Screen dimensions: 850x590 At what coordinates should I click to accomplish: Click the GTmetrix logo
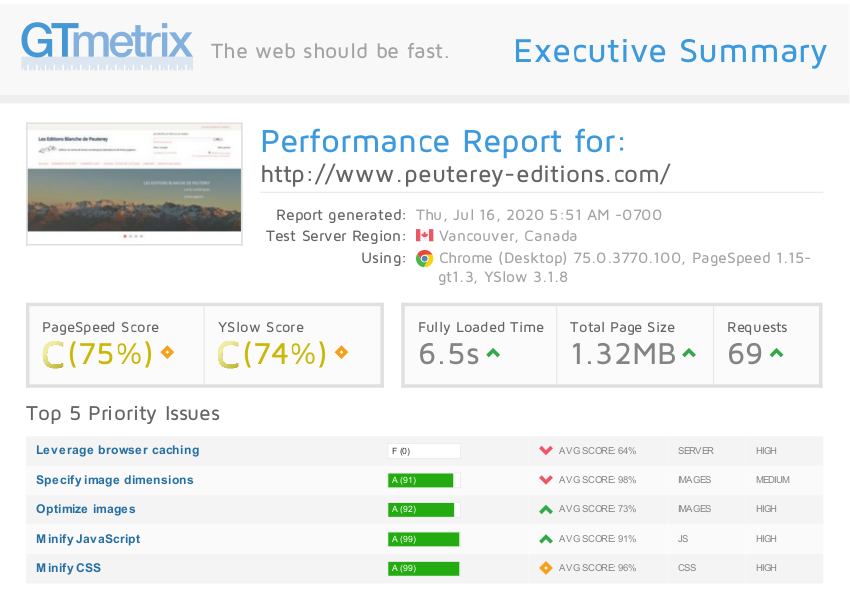click(x=107, y=45)
